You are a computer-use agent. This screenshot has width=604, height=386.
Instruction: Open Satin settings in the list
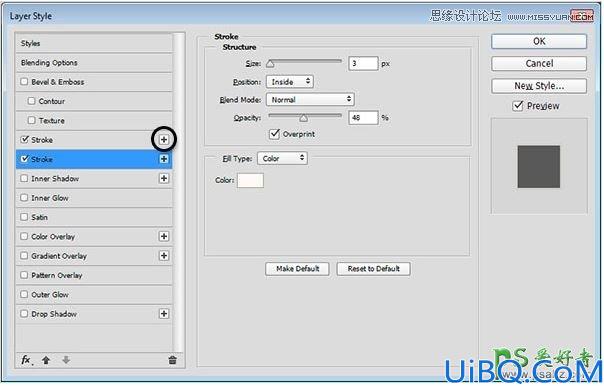click(94, 217)
